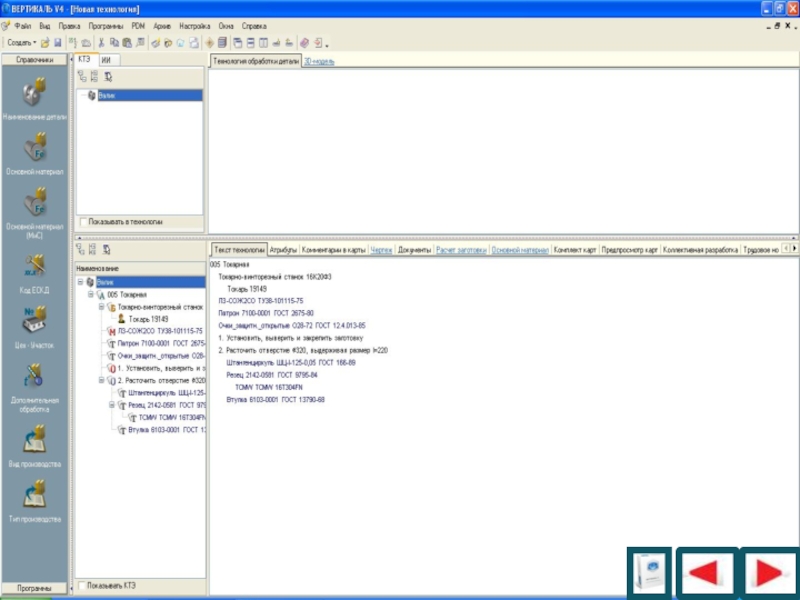Open the Настройка menu

(x=194, y=24)
